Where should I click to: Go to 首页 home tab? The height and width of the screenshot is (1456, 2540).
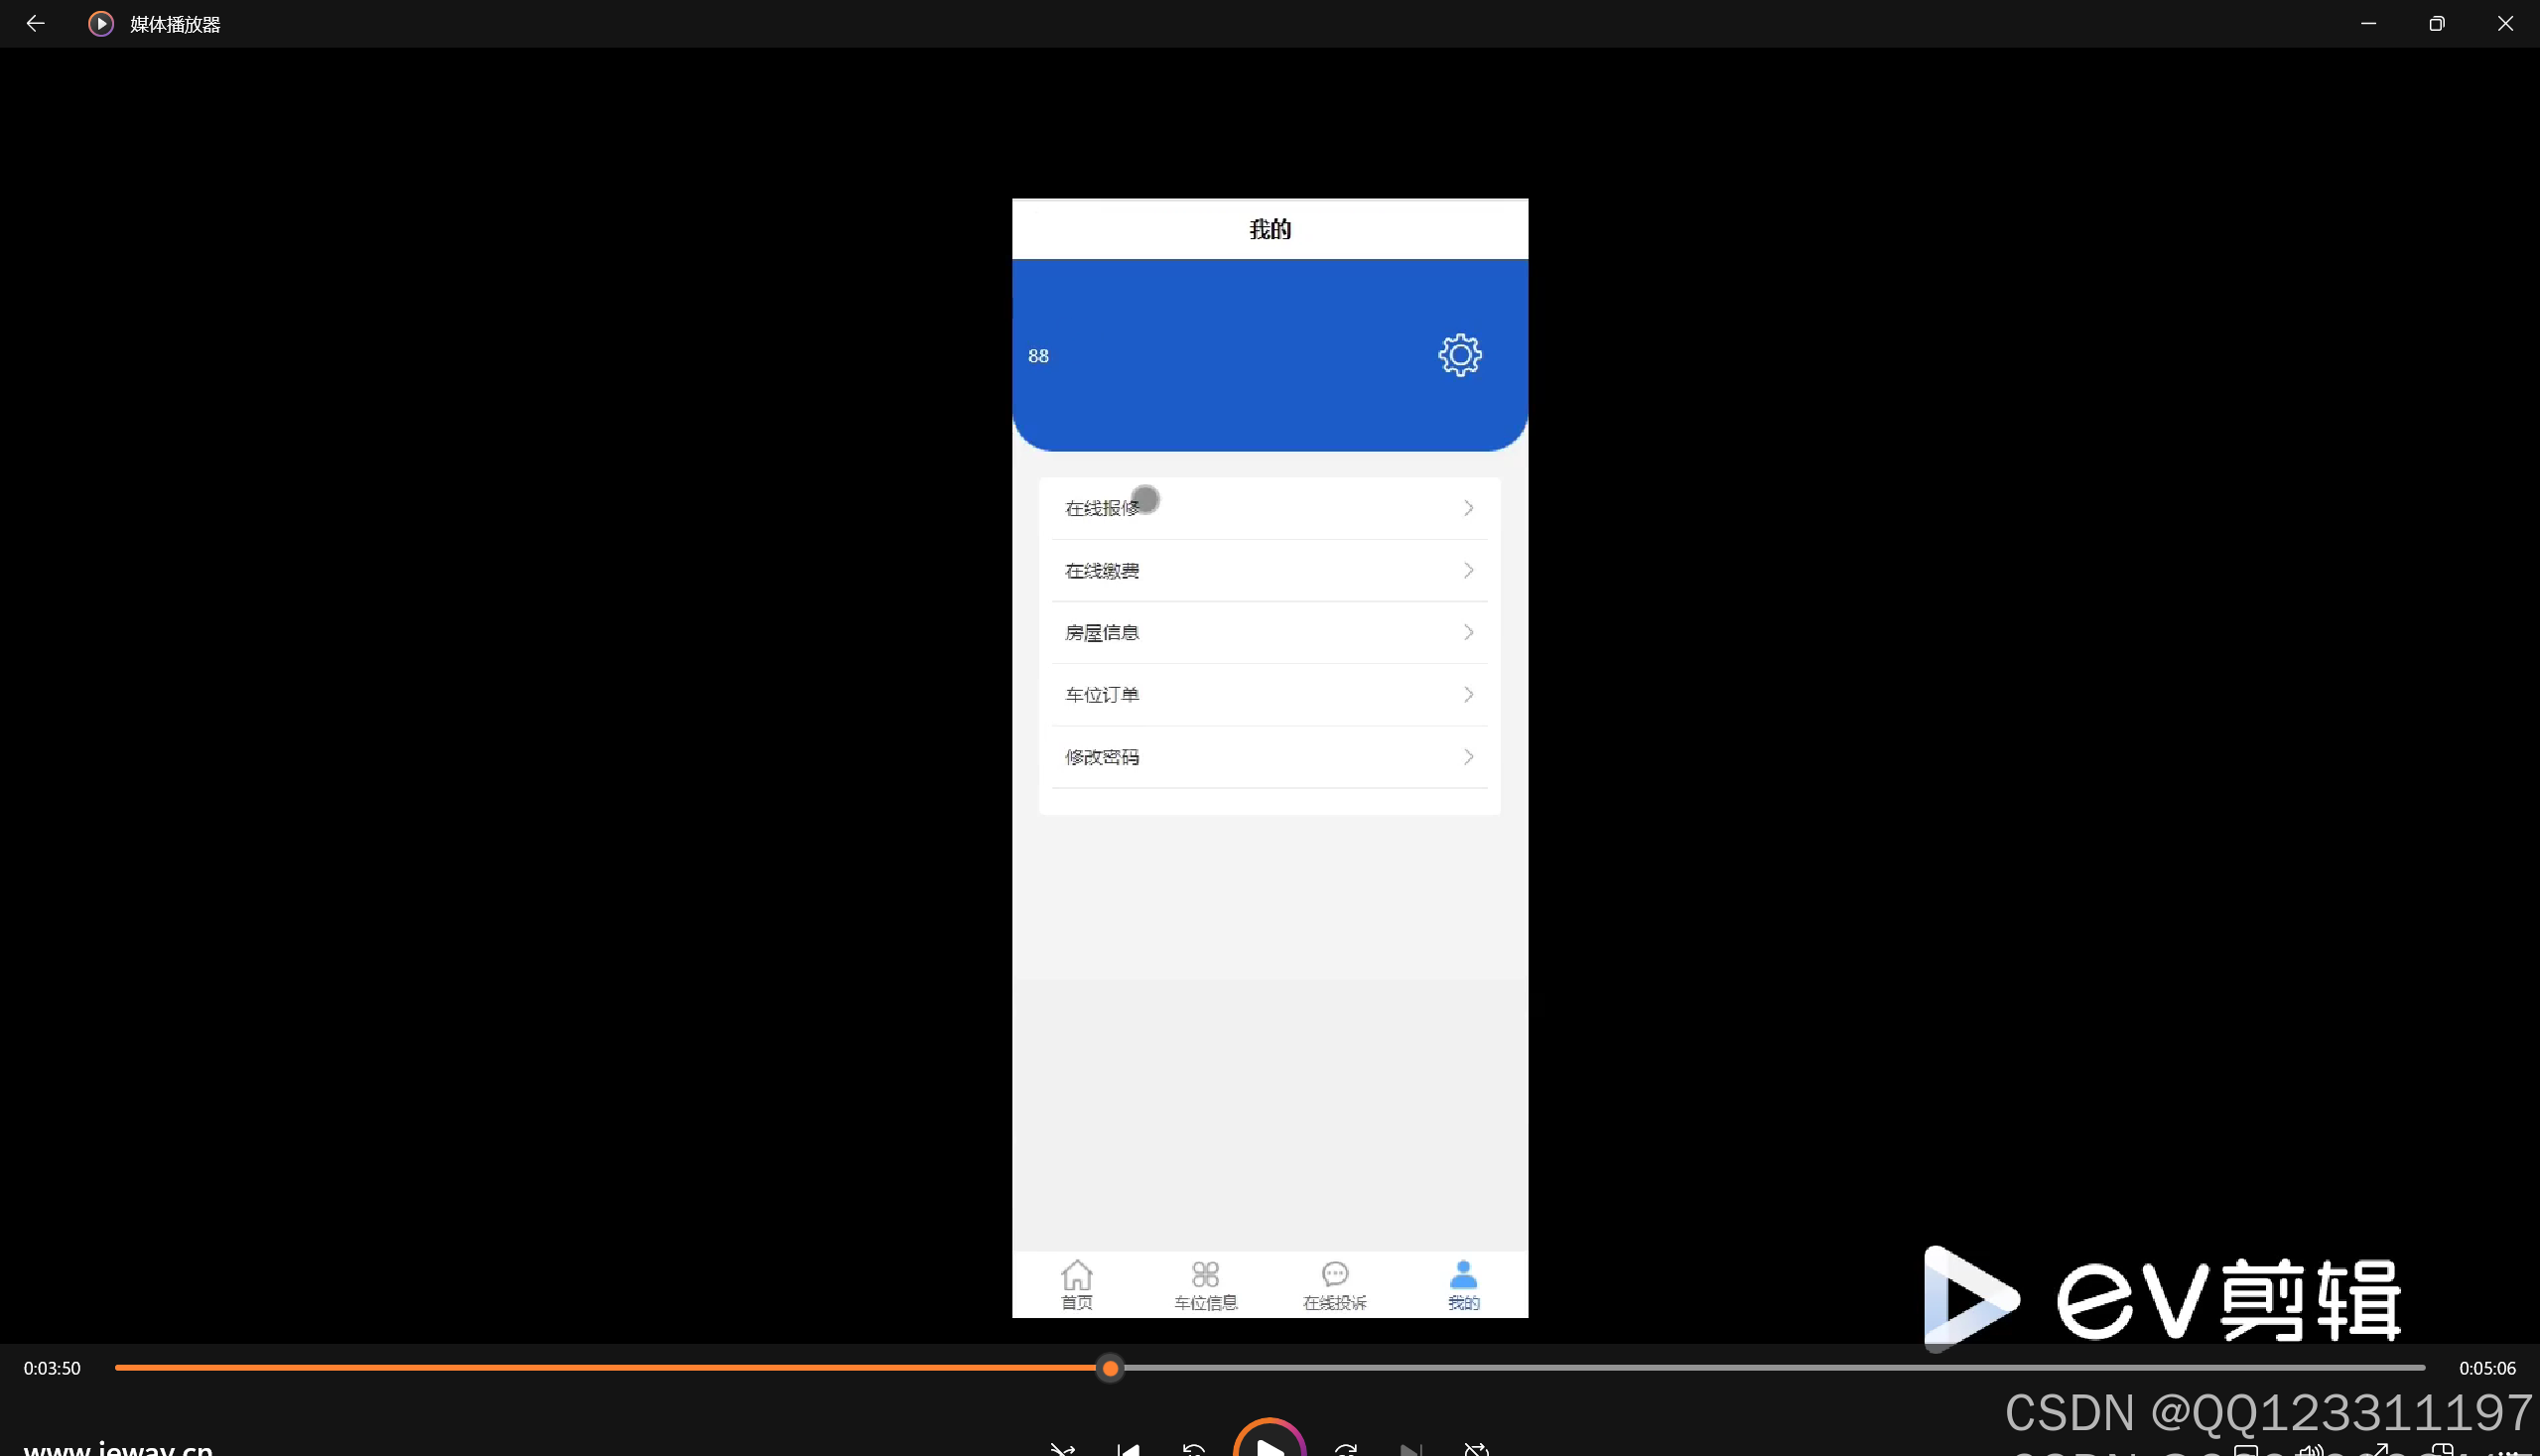pos(1076,1284)
